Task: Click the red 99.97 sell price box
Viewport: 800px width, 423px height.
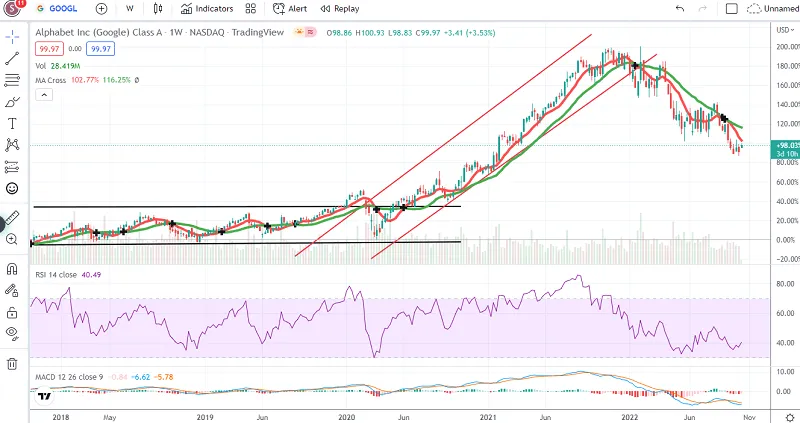Action: [x=49, y=49]
